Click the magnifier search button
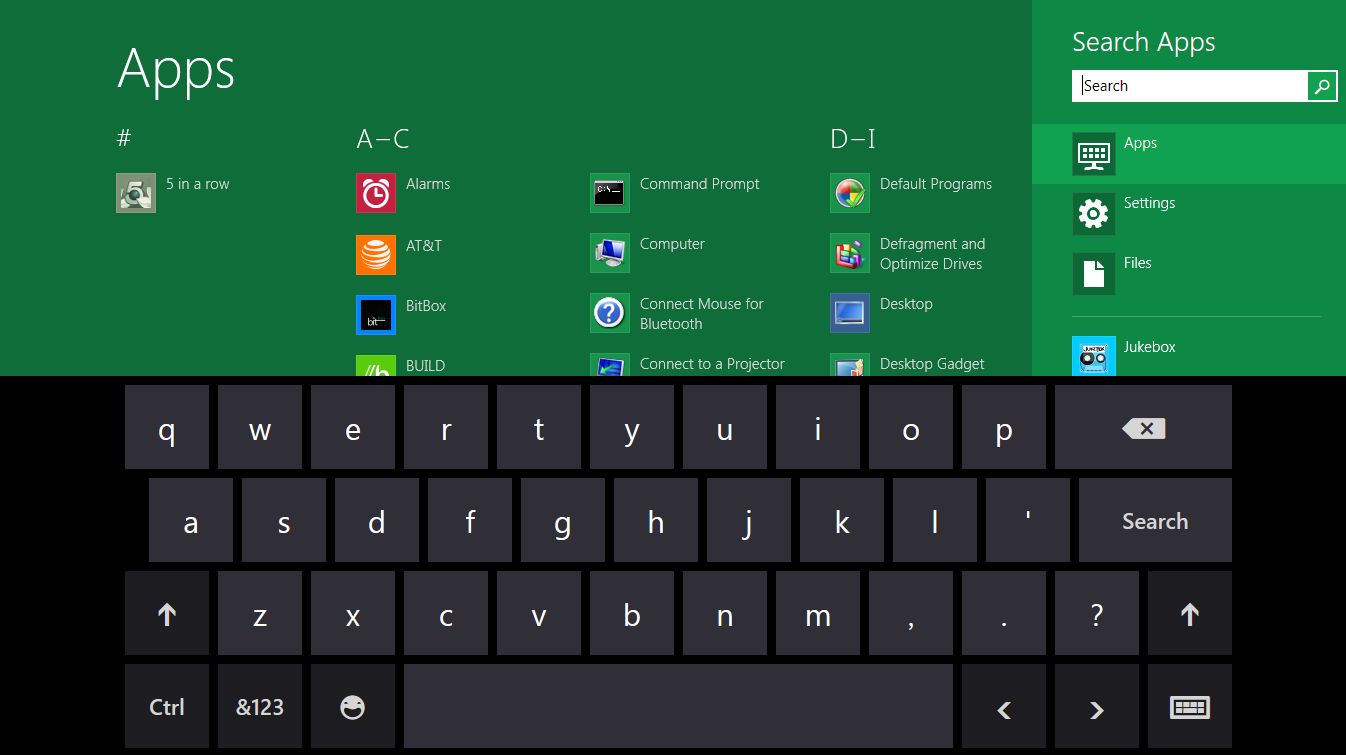 [1322, 86]
